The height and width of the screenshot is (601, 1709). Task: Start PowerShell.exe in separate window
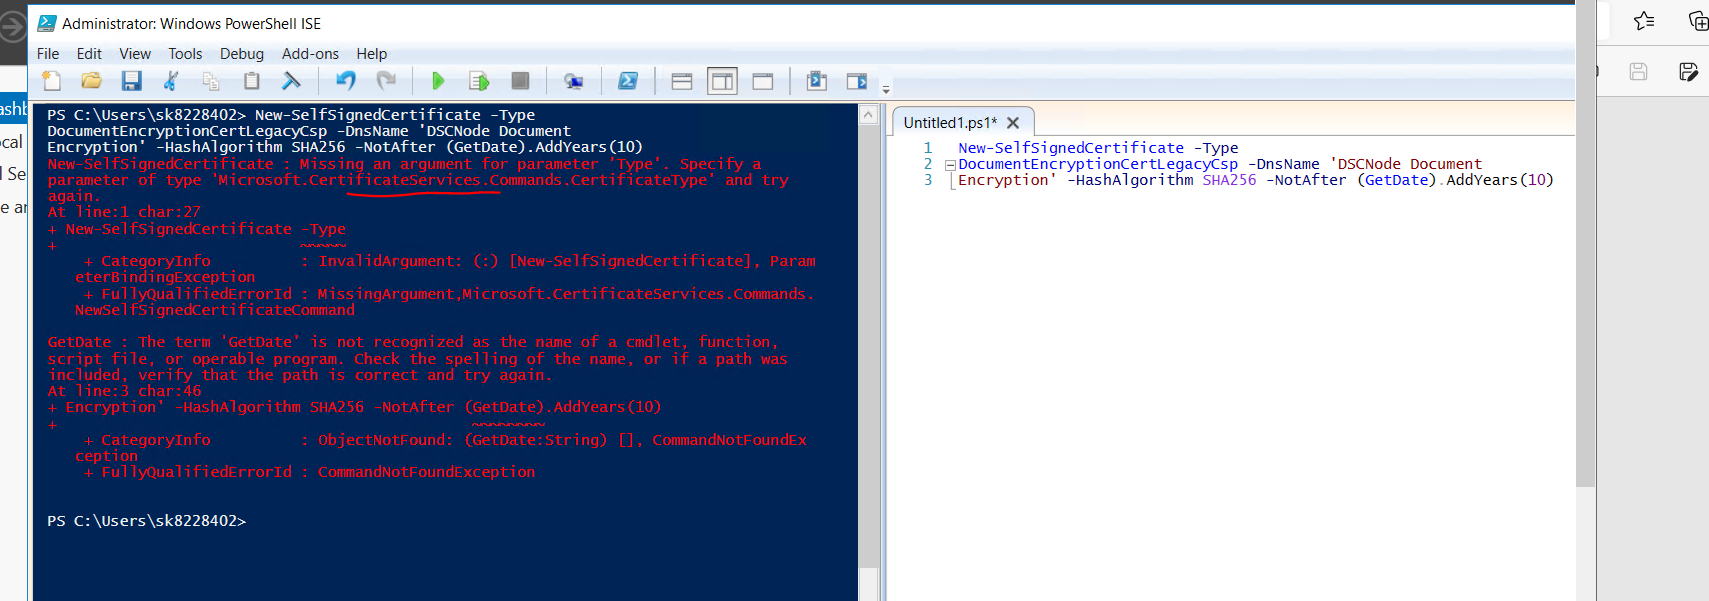(628, 81)
